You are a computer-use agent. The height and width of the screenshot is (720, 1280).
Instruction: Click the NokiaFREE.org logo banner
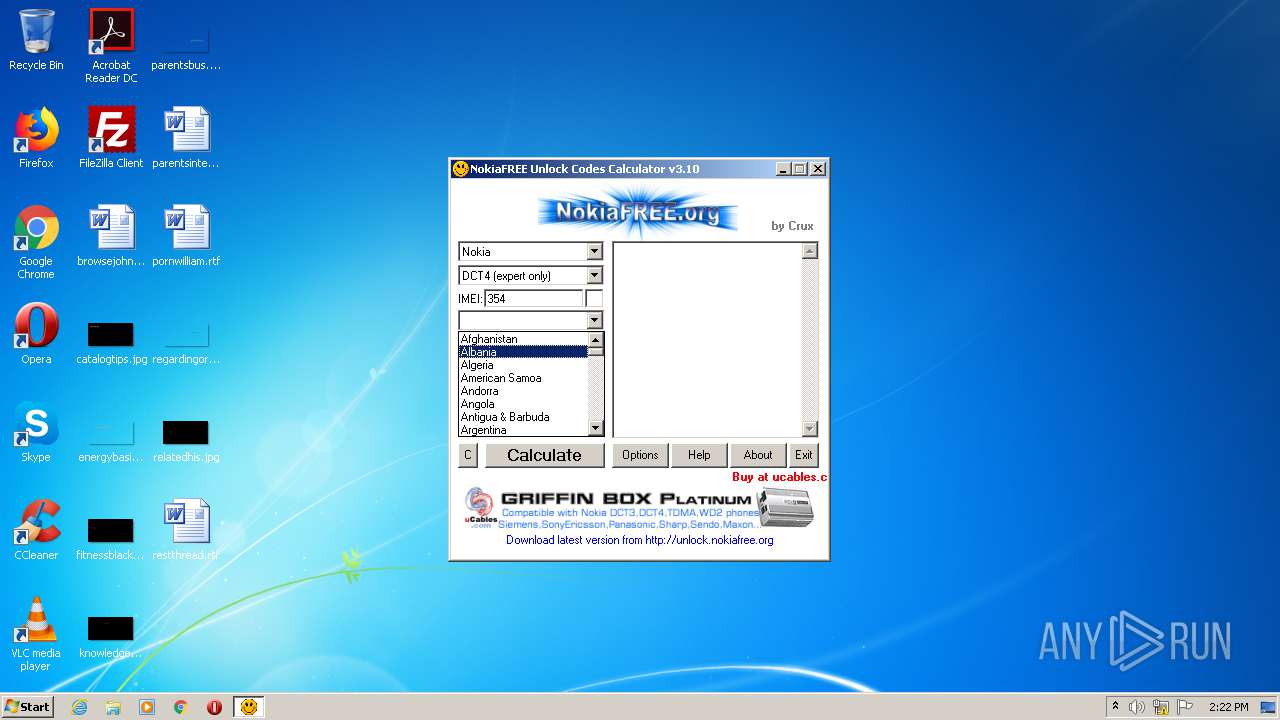(x=637, y=212)
